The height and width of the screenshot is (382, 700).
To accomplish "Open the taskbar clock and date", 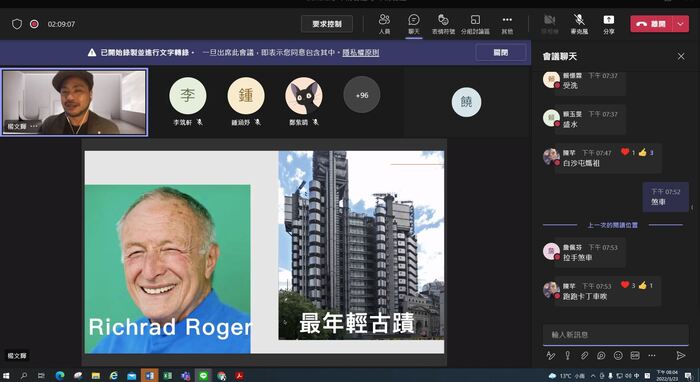I will pos(666,375).
